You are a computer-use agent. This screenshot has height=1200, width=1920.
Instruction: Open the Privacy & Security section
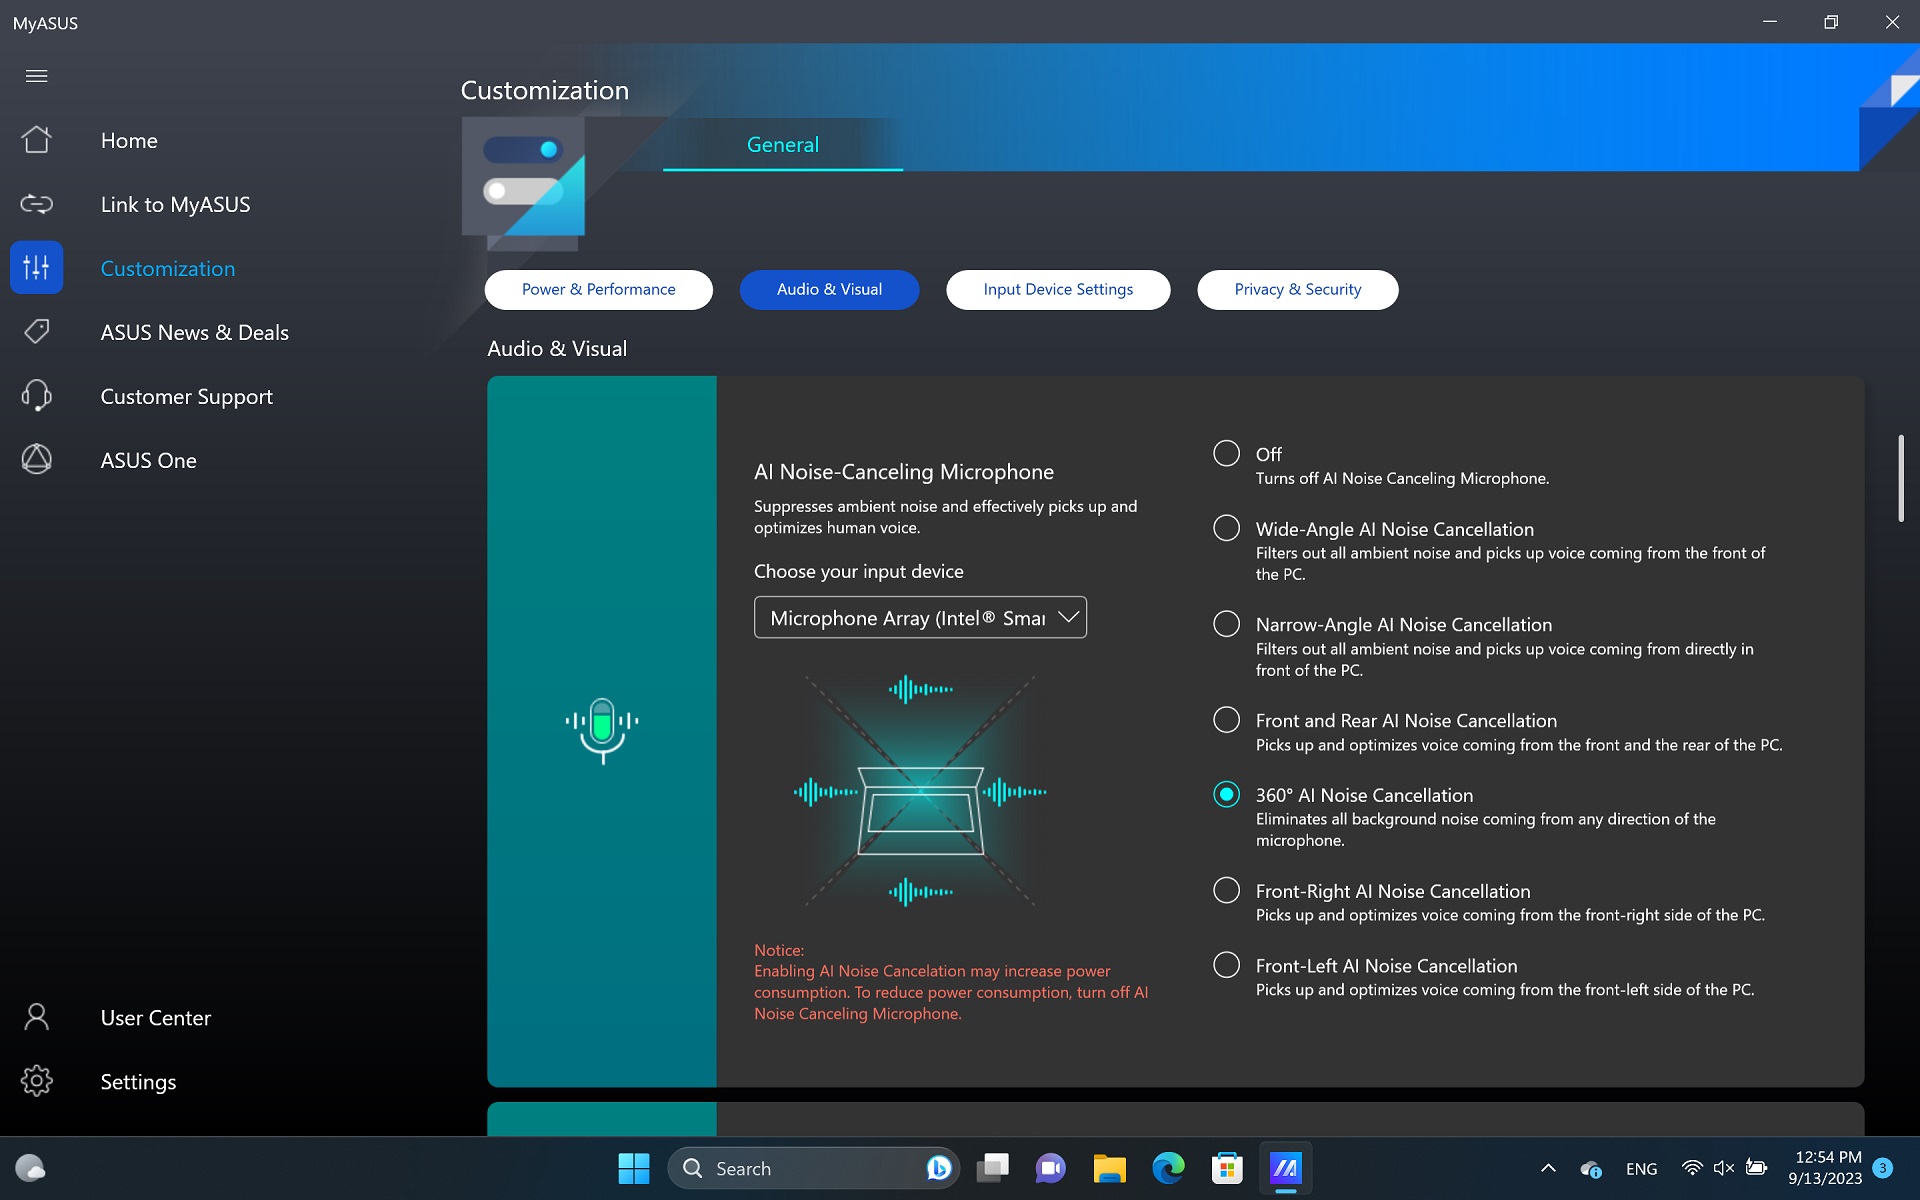pos(1297,289)
